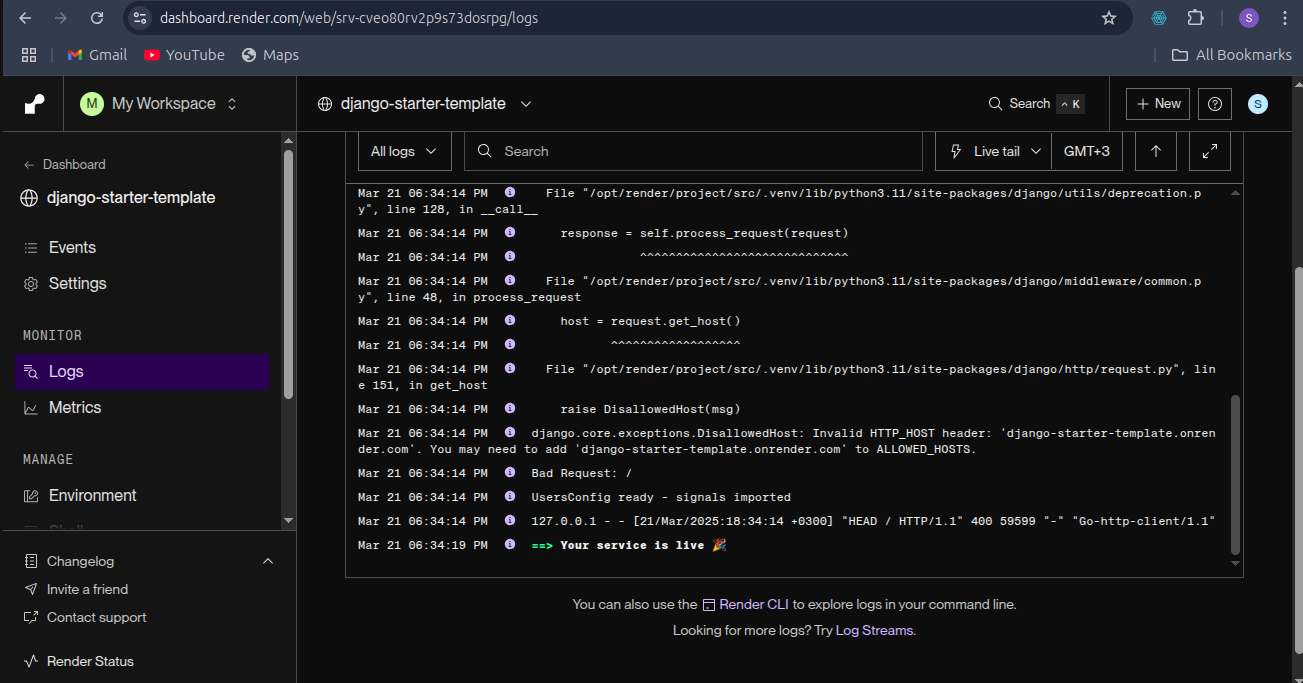Go back to Dashboard
1303x683 pixels.
pyautogui.click(x=64, y=164)
